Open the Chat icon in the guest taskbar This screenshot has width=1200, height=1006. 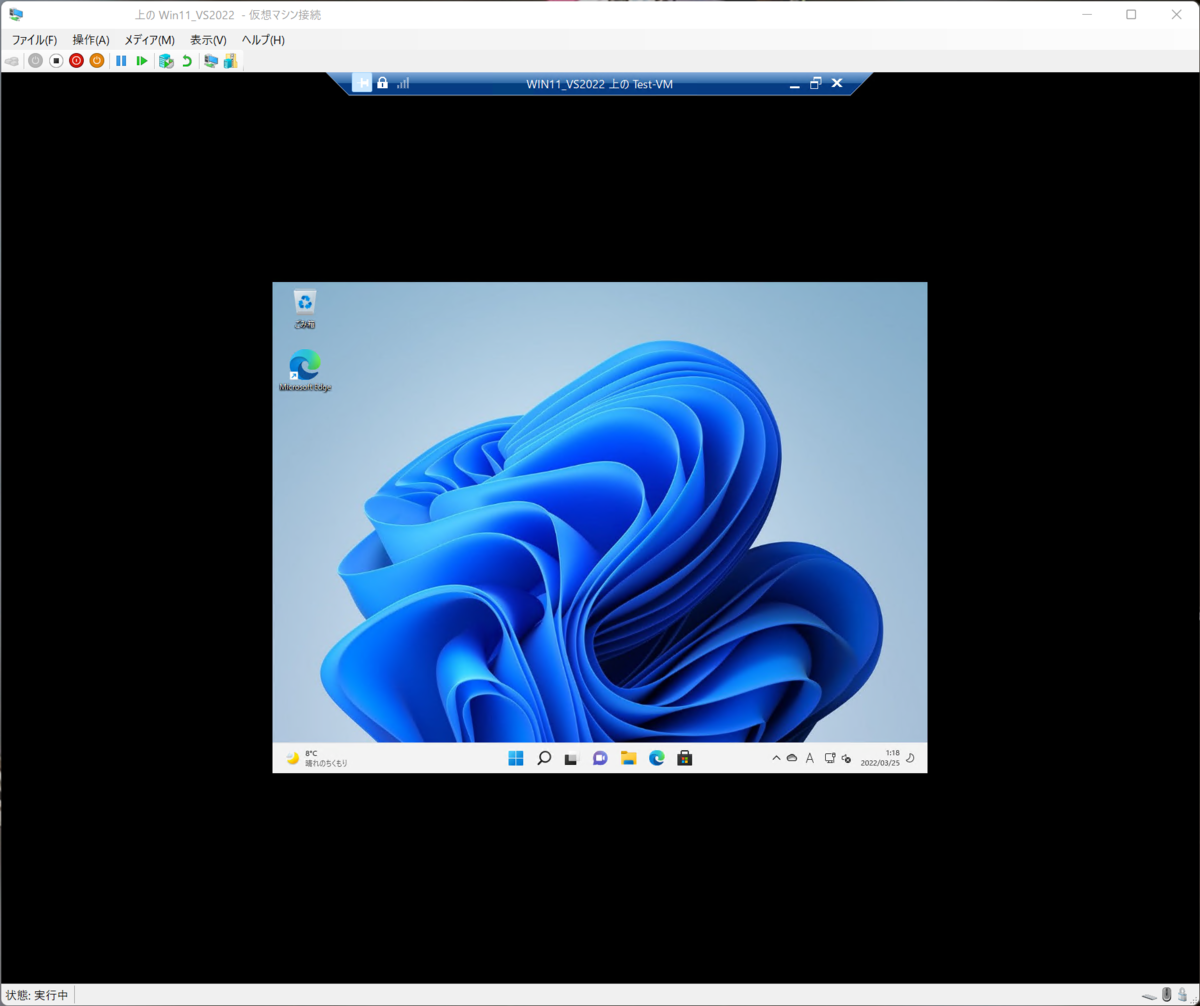coord(600,758)
